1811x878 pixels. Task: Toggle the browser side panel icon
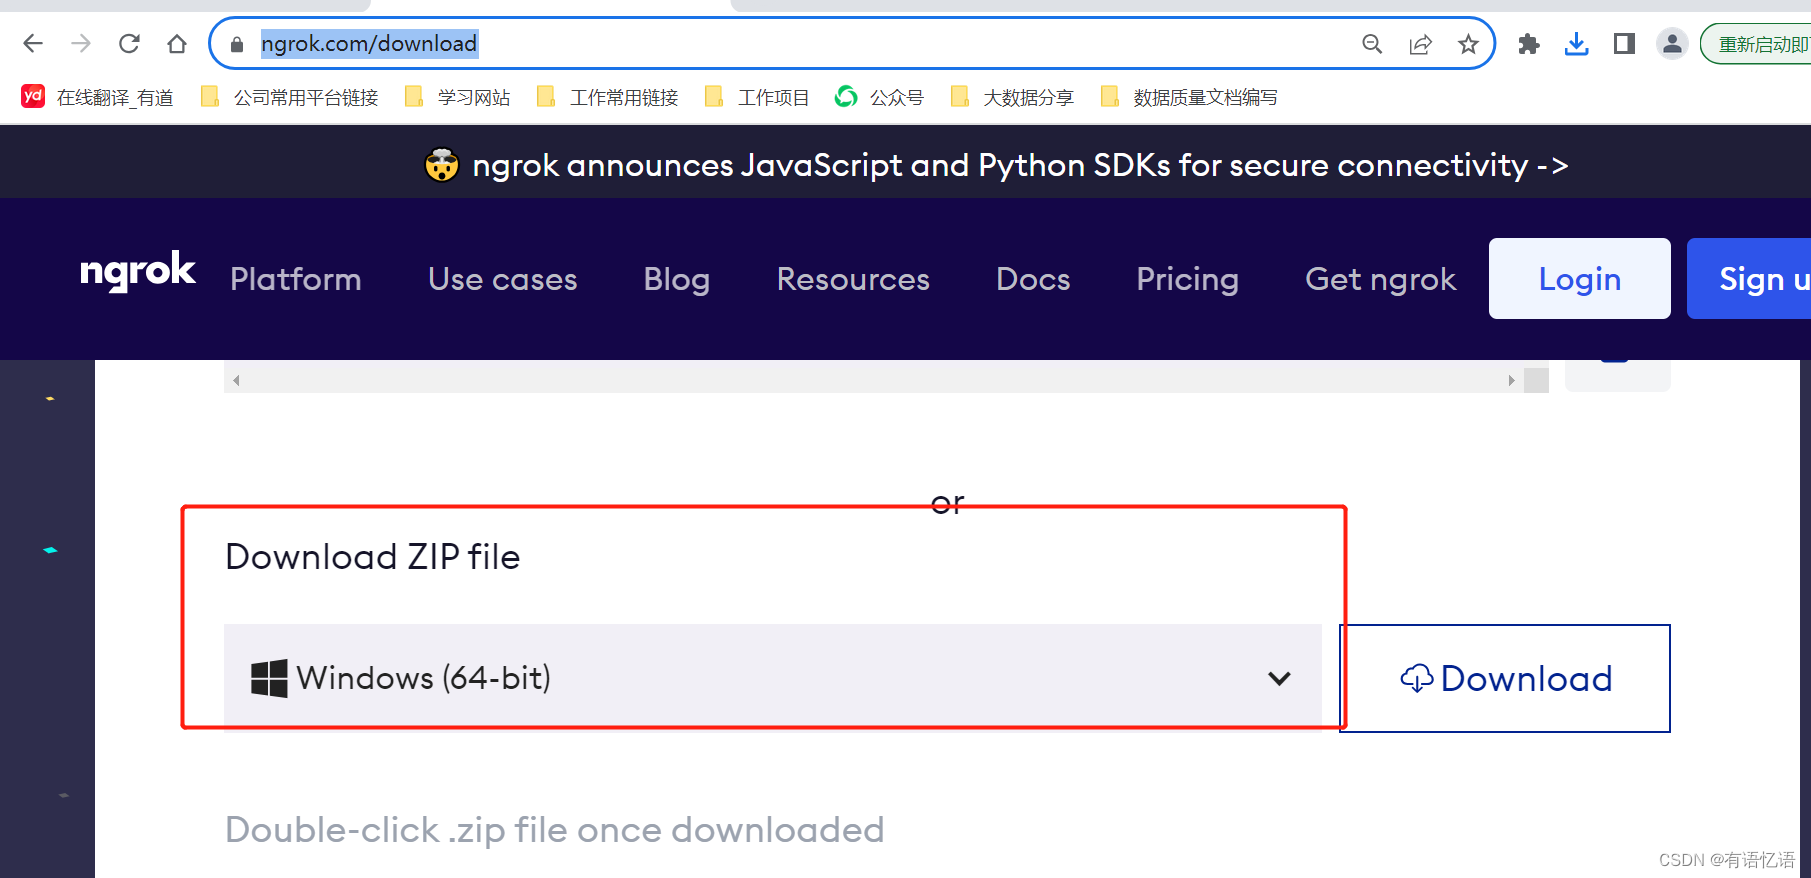click(1624, 44)
